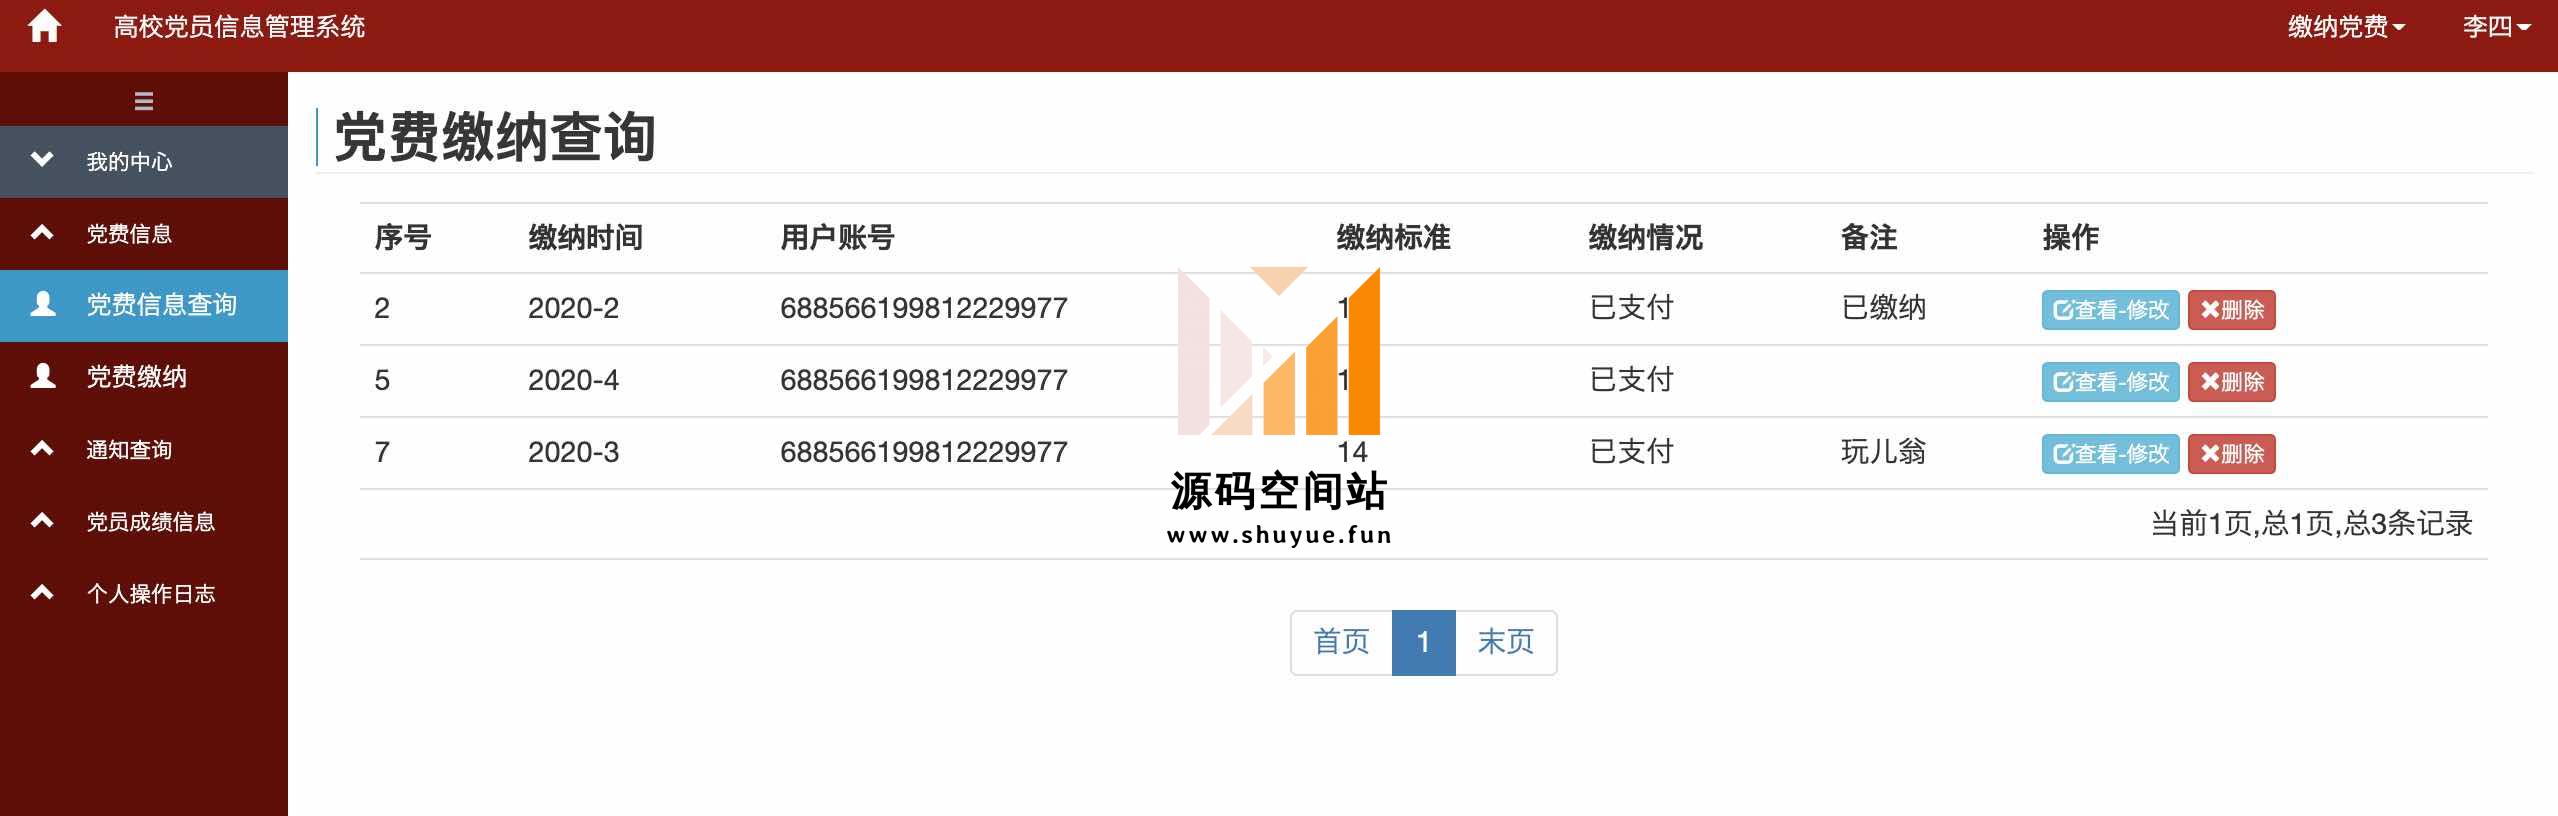2558x816 pixels.
Task: Click 删除 for record 2020-2
Action: pos(2231,310)
